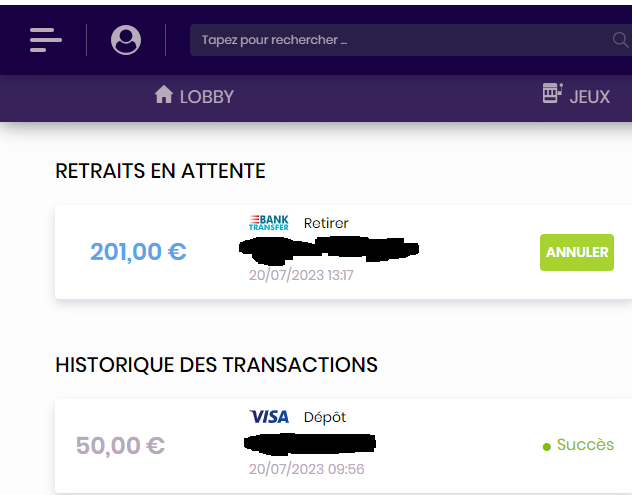Viewport: 632px width, 495px height.
Task: Select the 50,00 € deposit amount
Action: pos(121,446)
